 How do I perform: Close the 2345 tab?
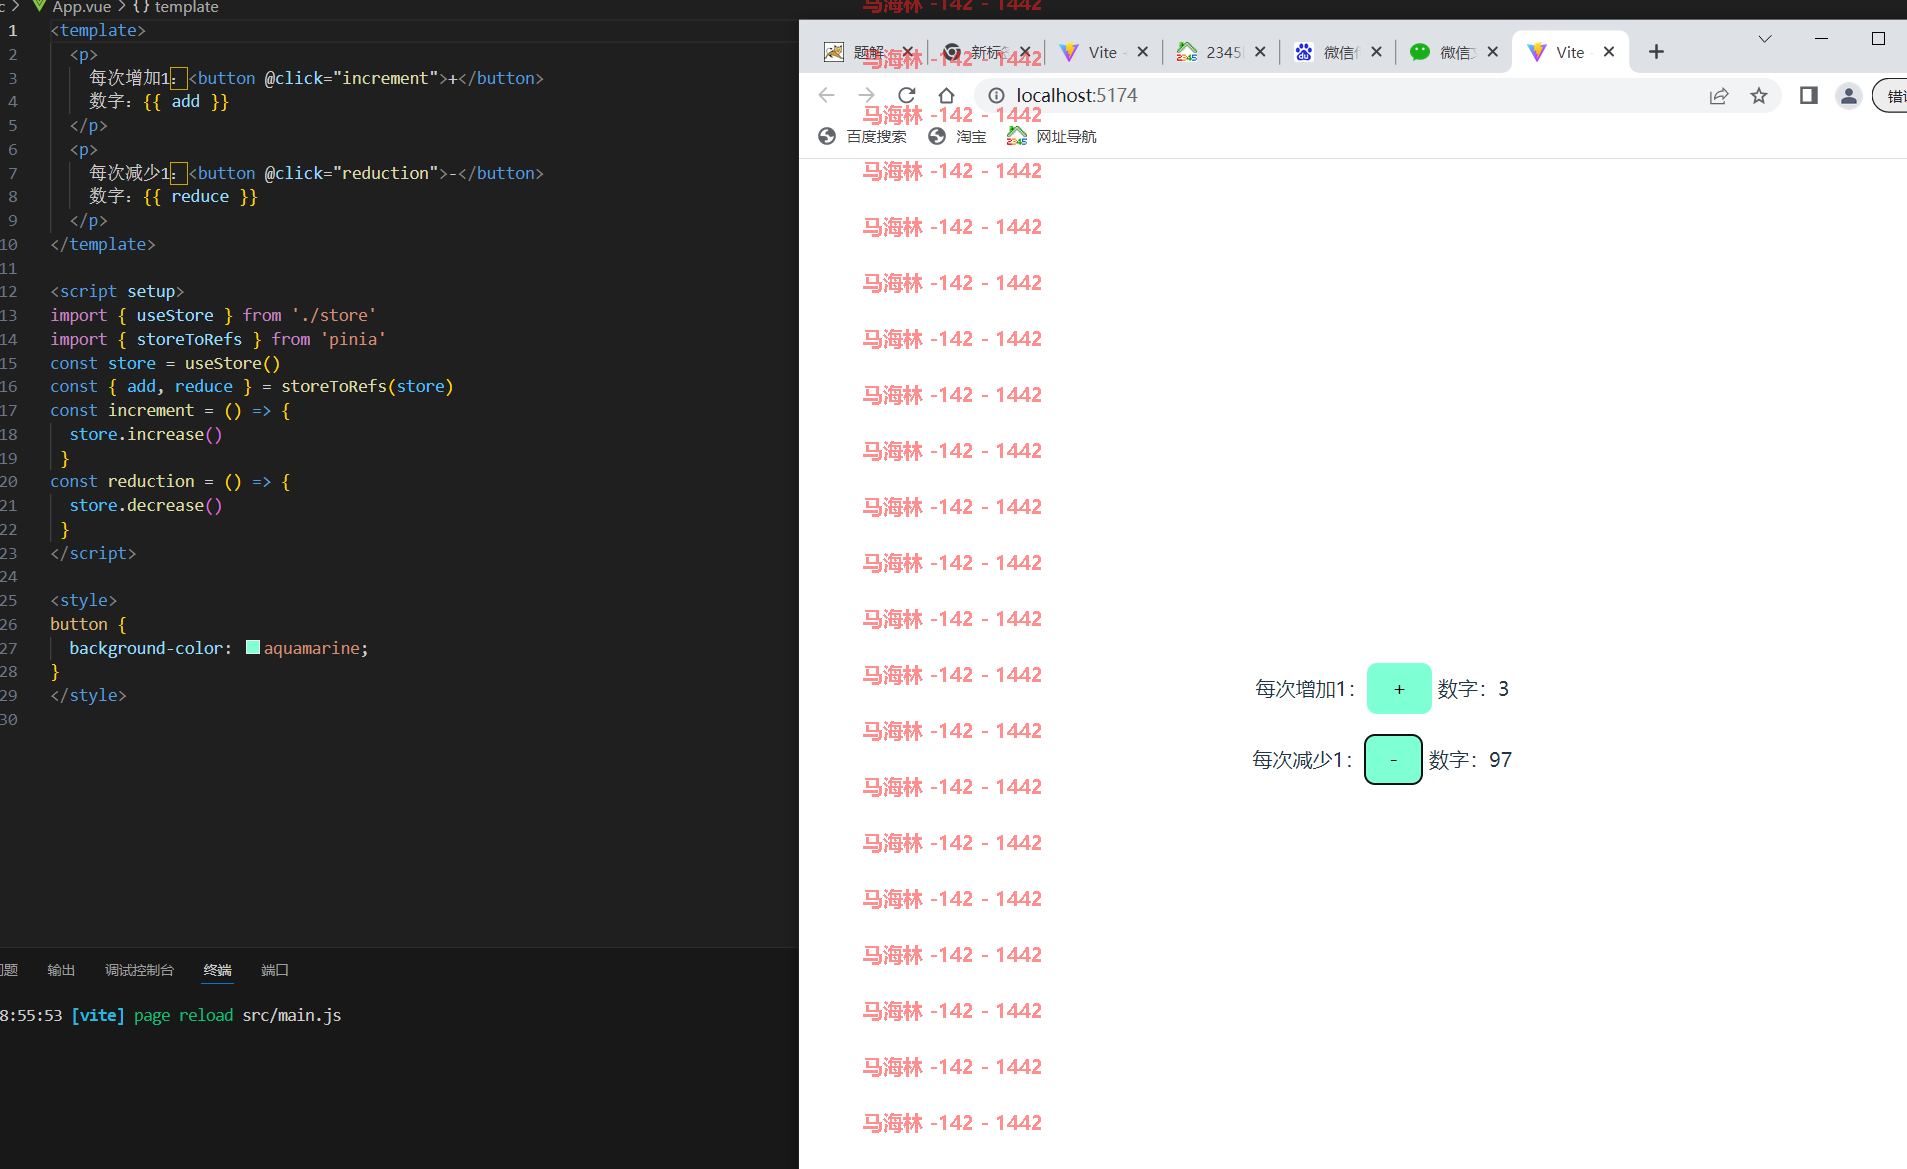[1260, 52]
